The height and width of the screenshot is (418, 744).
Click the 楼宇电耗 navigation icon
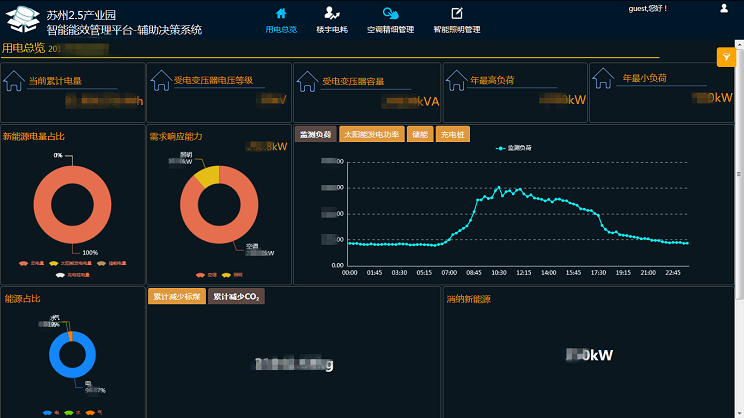tap(331, 13)
